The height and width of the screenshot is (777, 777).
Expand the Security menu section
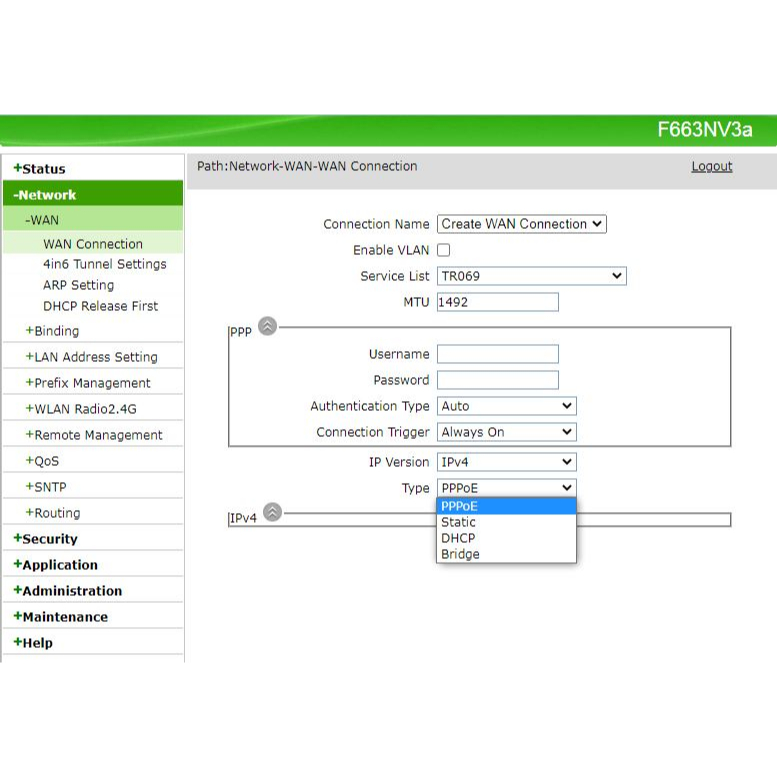[x=45, y=539]
